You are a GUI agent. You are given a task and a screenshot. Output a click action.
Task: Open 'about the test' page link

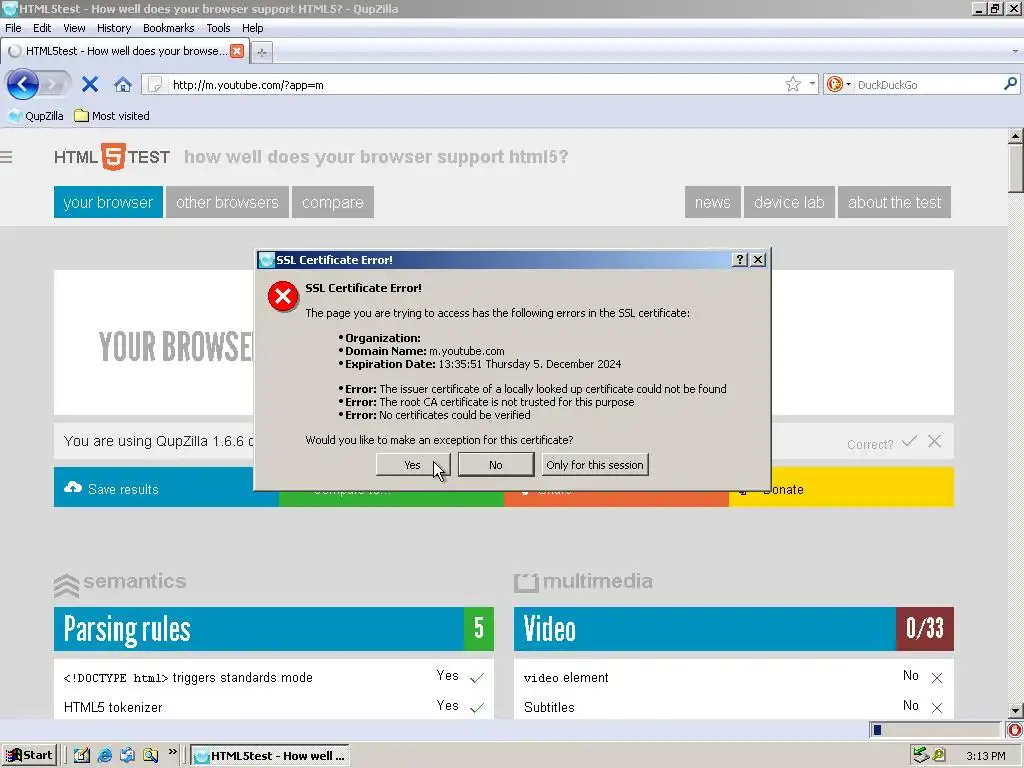[894, 202]
